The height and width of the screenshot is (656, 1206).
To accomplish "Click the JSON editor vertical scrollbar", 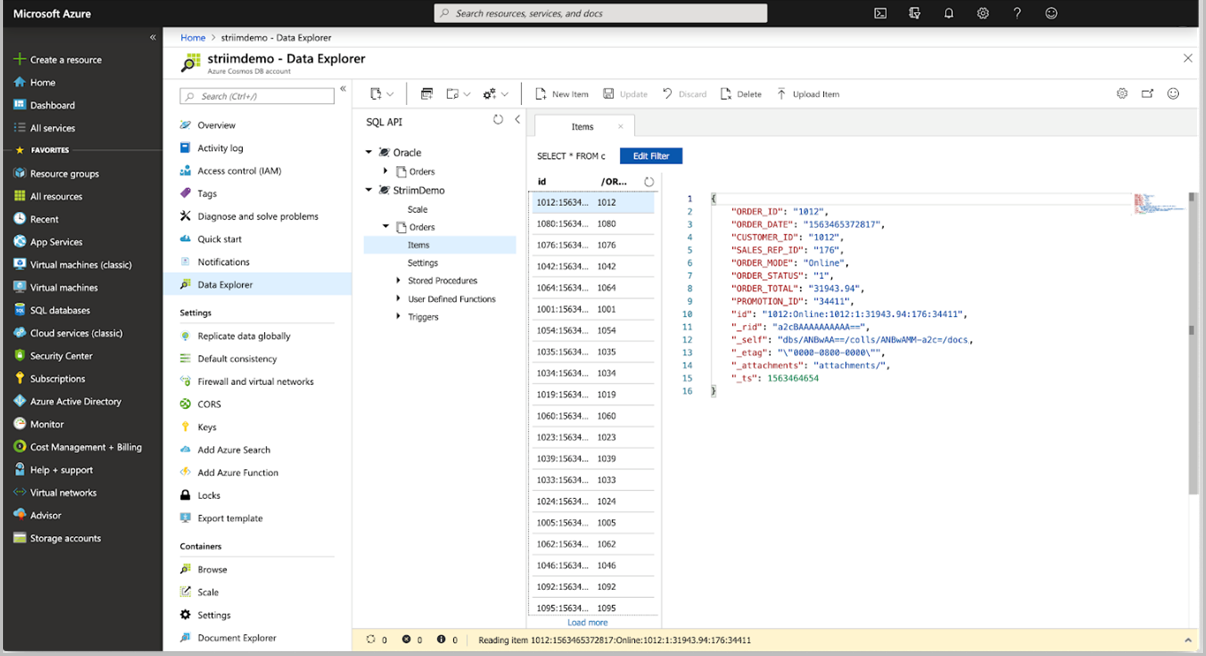I will coord(1191,330).
